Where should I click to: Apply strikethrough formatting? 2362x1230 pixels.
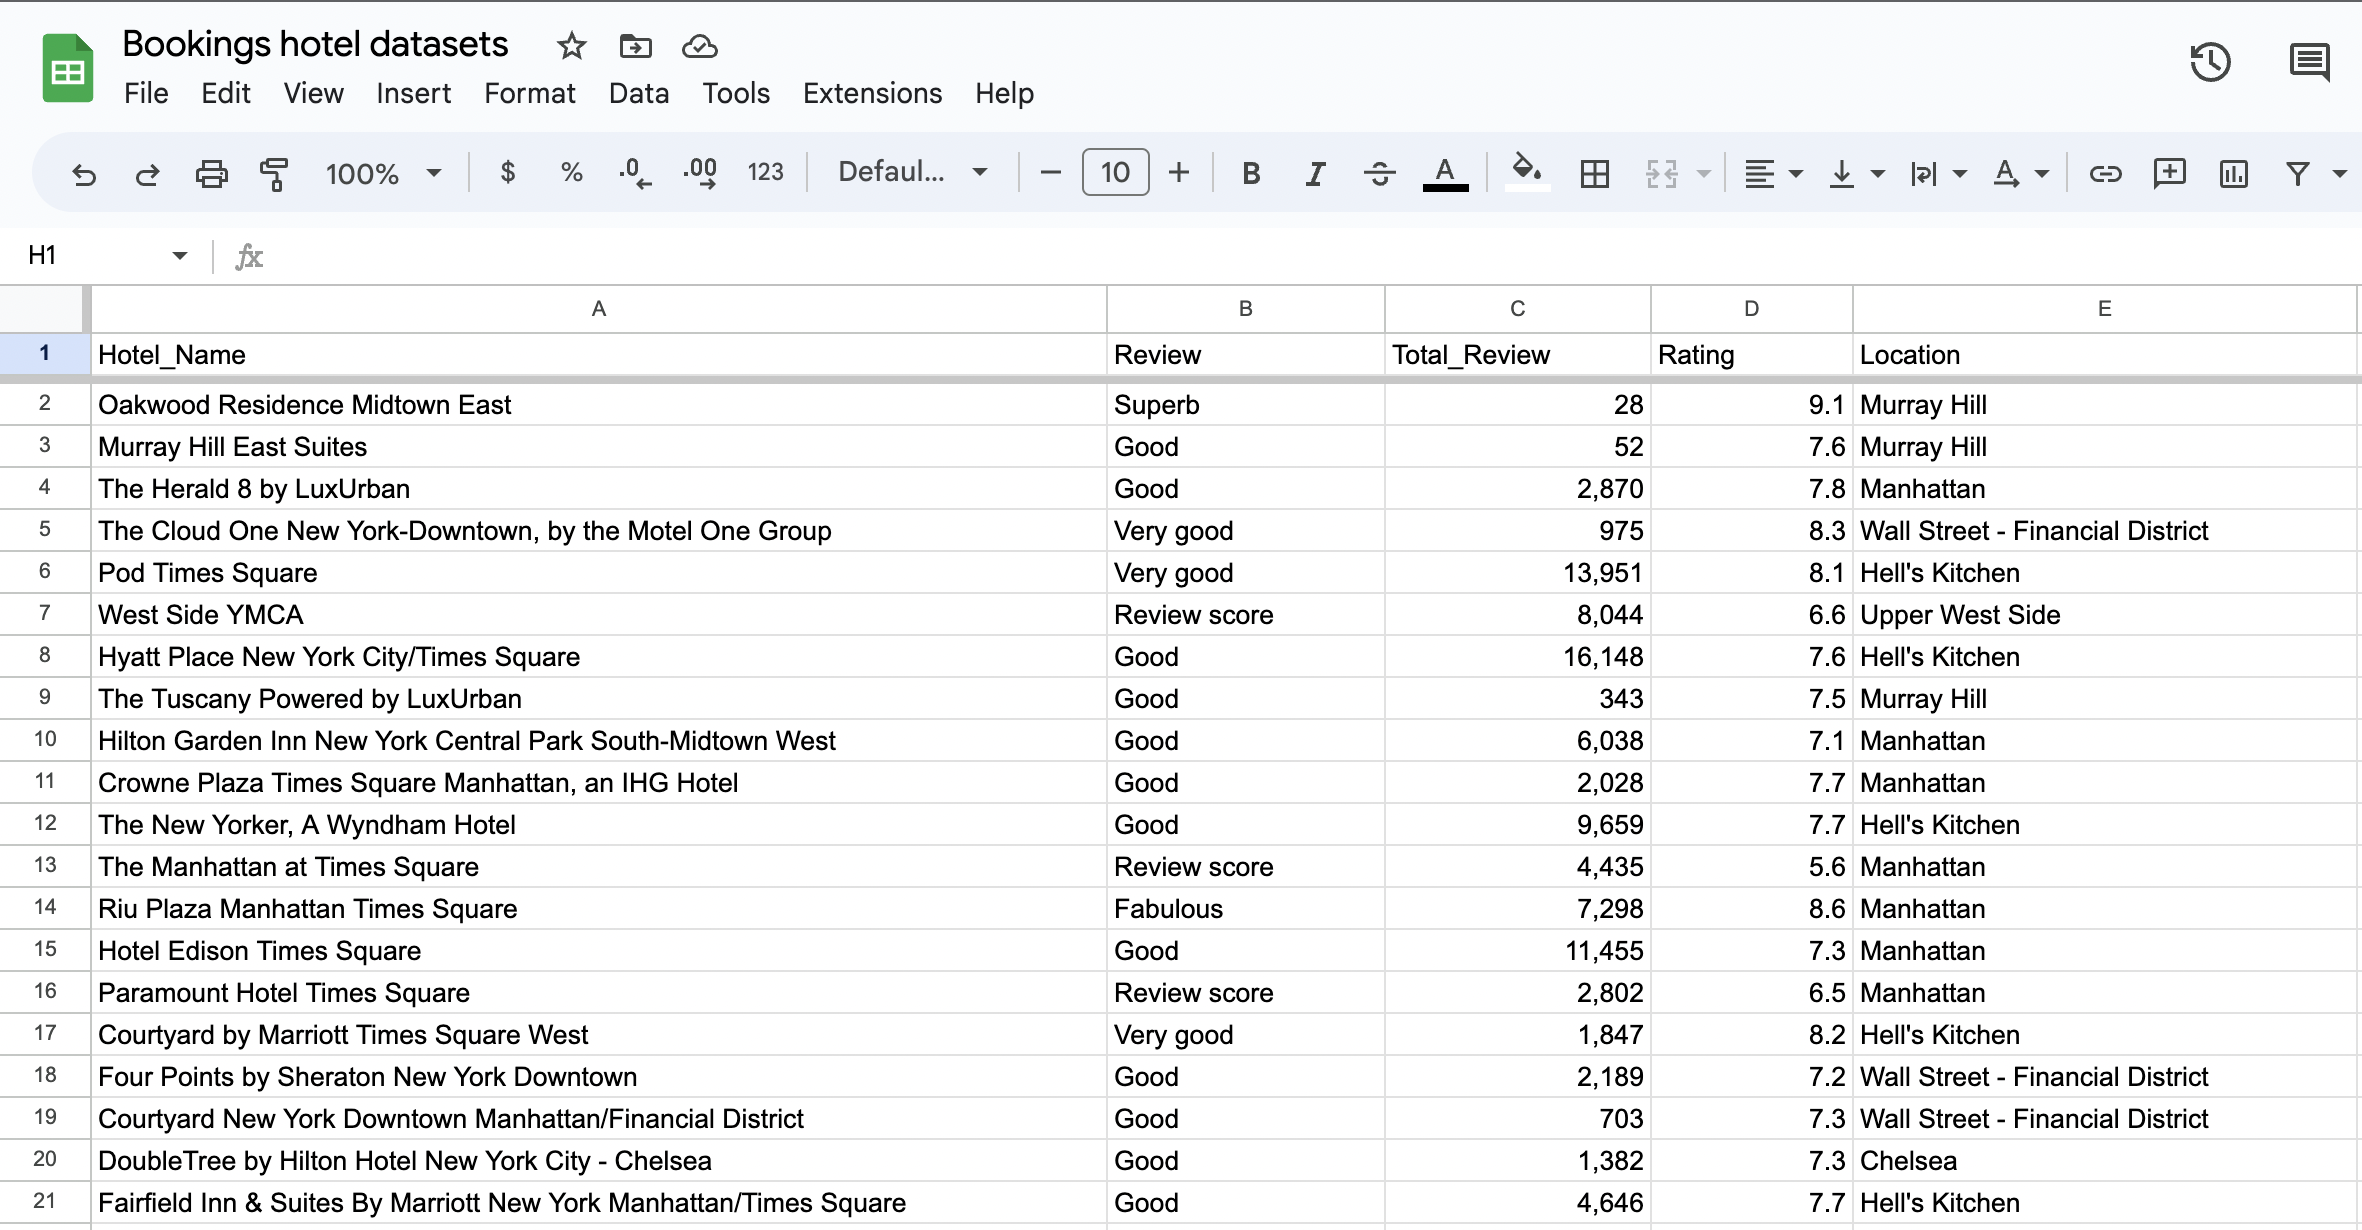click(x=1379, y=171)
